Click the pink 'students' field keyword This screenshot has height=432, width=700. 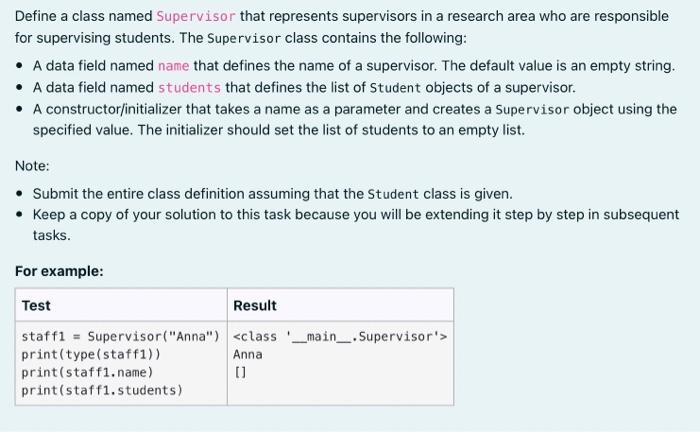point(189,87)
